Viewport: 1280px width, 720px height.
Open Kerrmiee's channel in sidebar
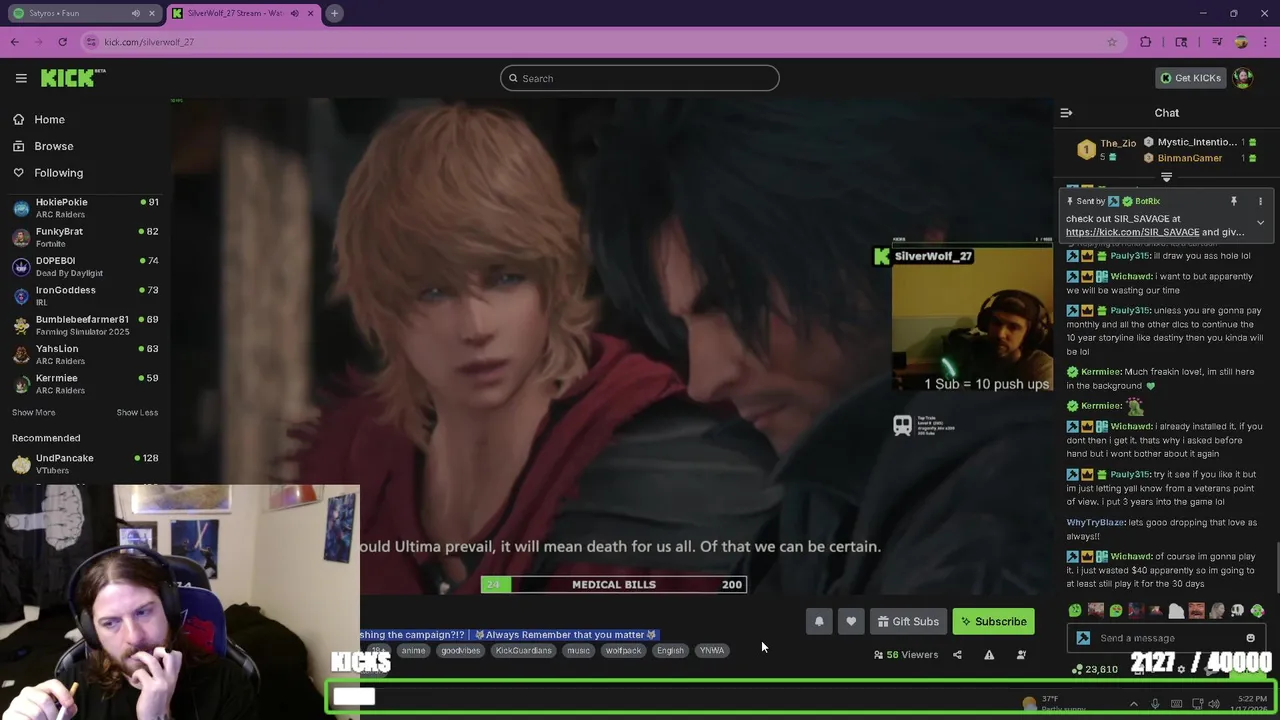coord(85,383)
